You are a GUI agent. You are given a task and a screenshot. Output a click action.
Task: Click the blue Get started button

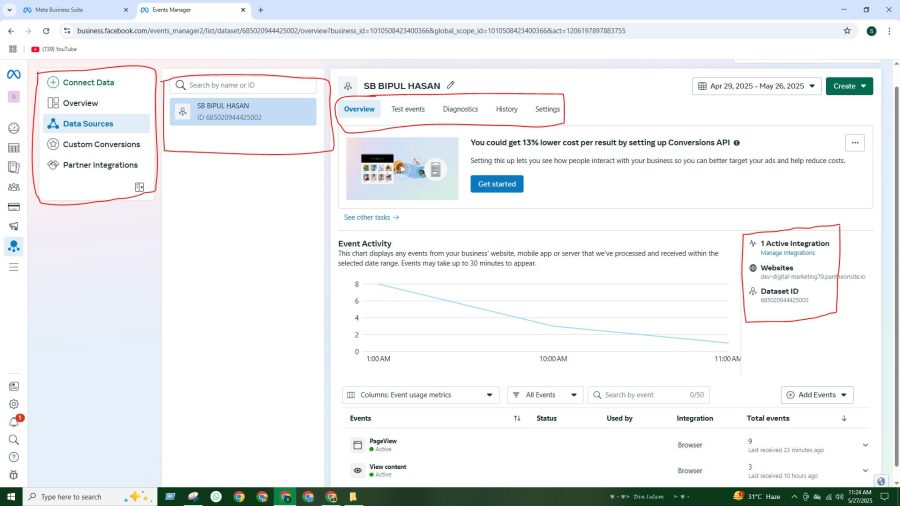496,184
